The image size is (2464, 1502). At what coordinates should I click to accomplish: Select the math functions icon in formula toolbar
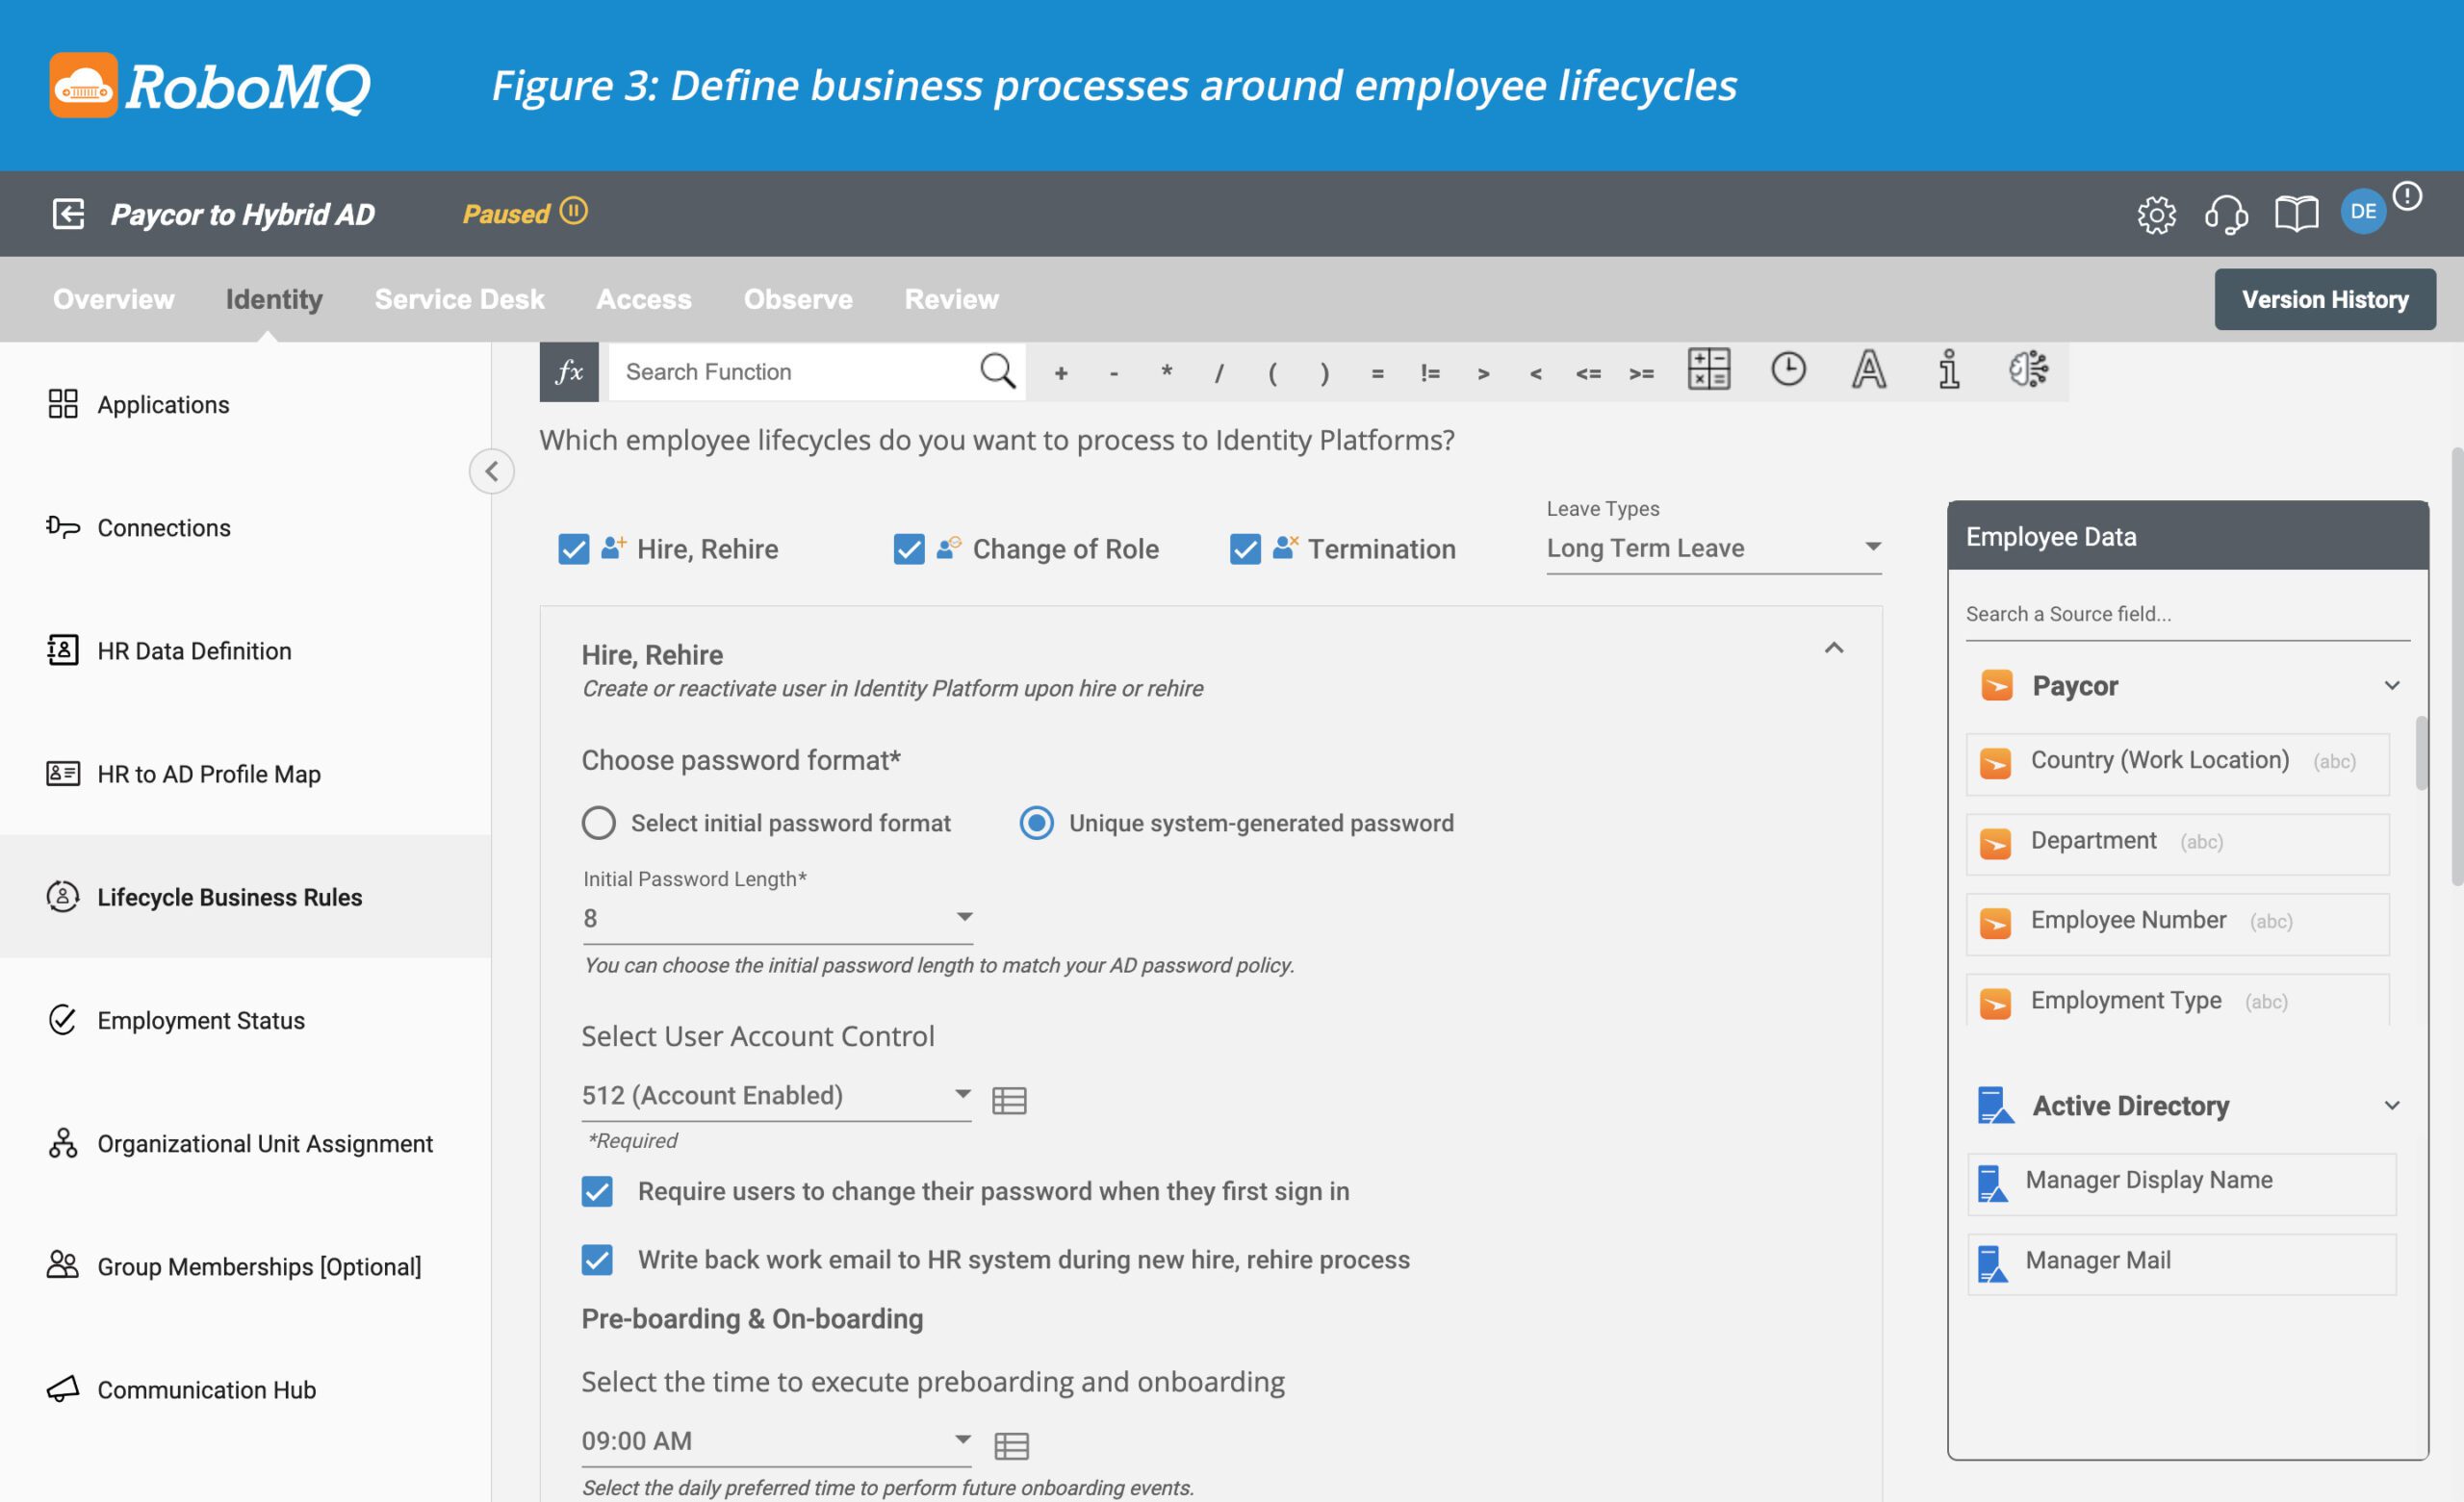(1710, 371)
